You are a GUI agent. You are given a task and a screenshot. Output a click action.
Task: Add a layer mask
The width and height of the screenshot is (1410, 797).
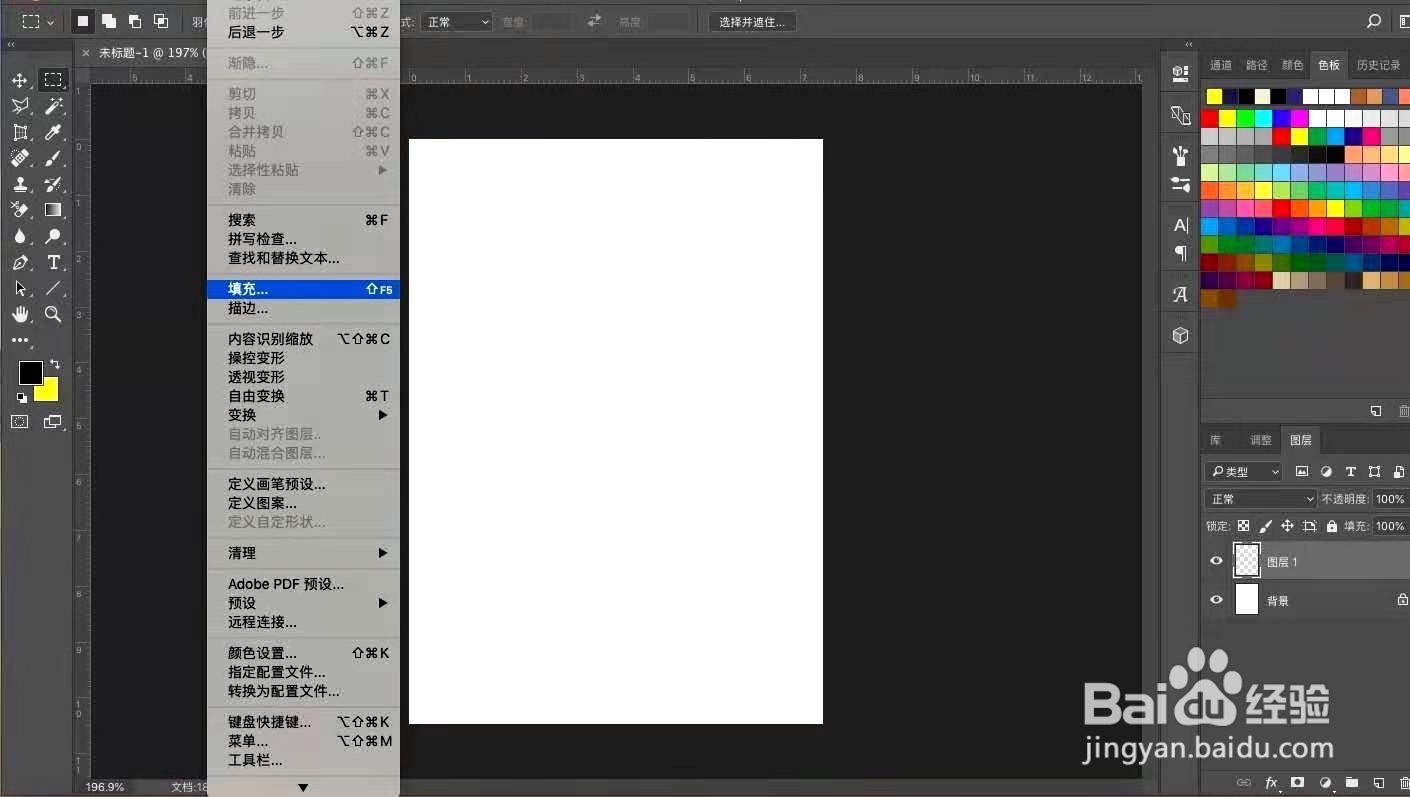1298,783
